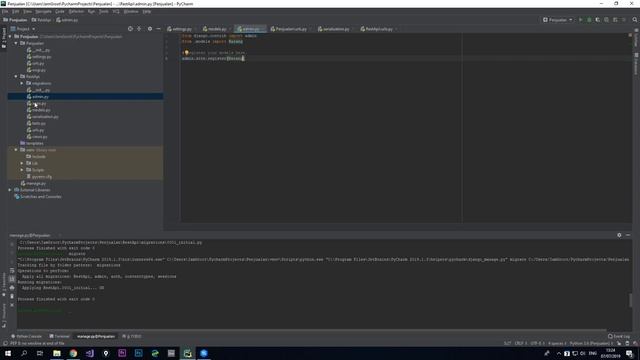This screenshot has width=640, height=360.
Task: Run the Penjualan configuration with the green play icon
Action: (x=580, y=20)
